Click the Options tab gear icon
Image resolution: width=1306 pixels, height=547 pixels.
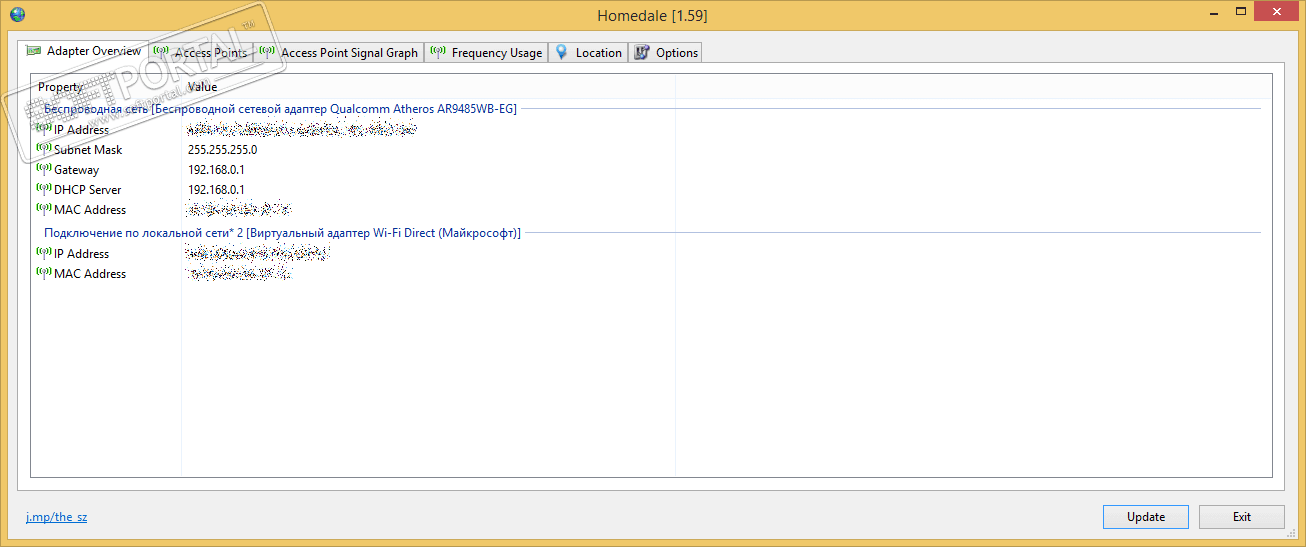[x=642, y=52]
